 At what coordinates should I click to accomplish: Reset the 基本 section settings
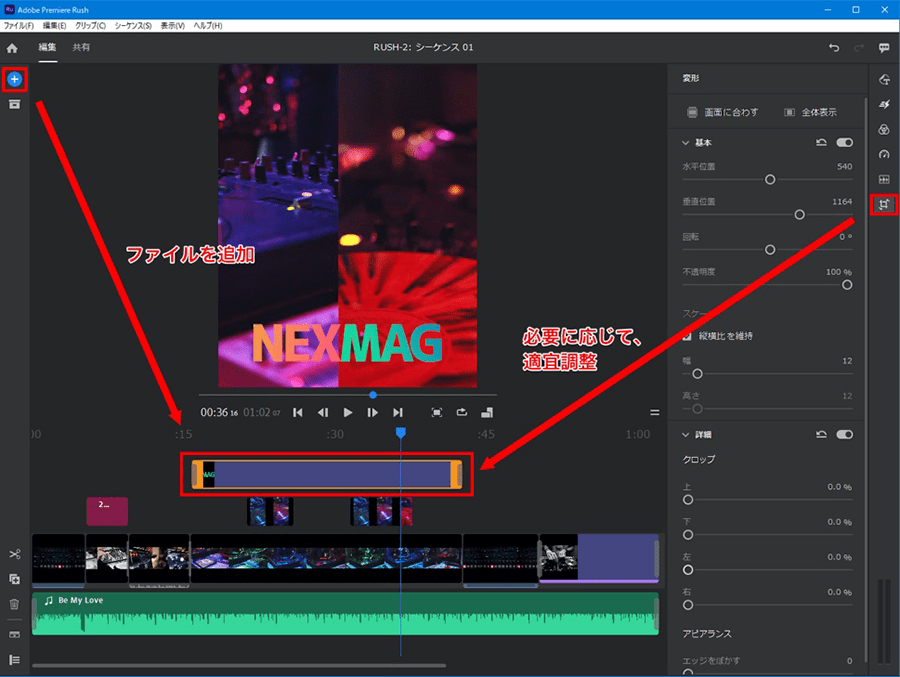821,142
